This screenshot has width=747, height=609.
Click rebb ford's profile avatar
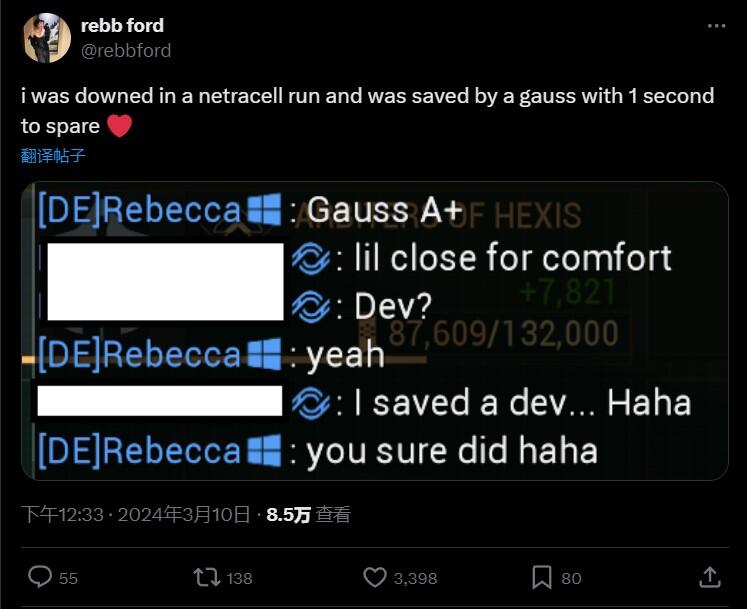(46, 38)
